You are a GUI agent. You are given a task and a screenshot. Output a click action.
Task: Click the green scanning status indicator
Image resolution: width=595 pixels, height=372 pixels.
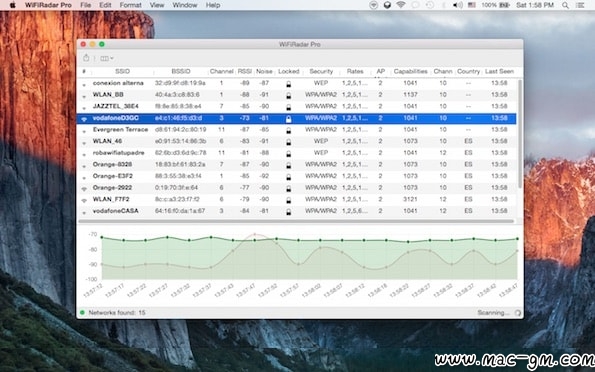point(82,312)
